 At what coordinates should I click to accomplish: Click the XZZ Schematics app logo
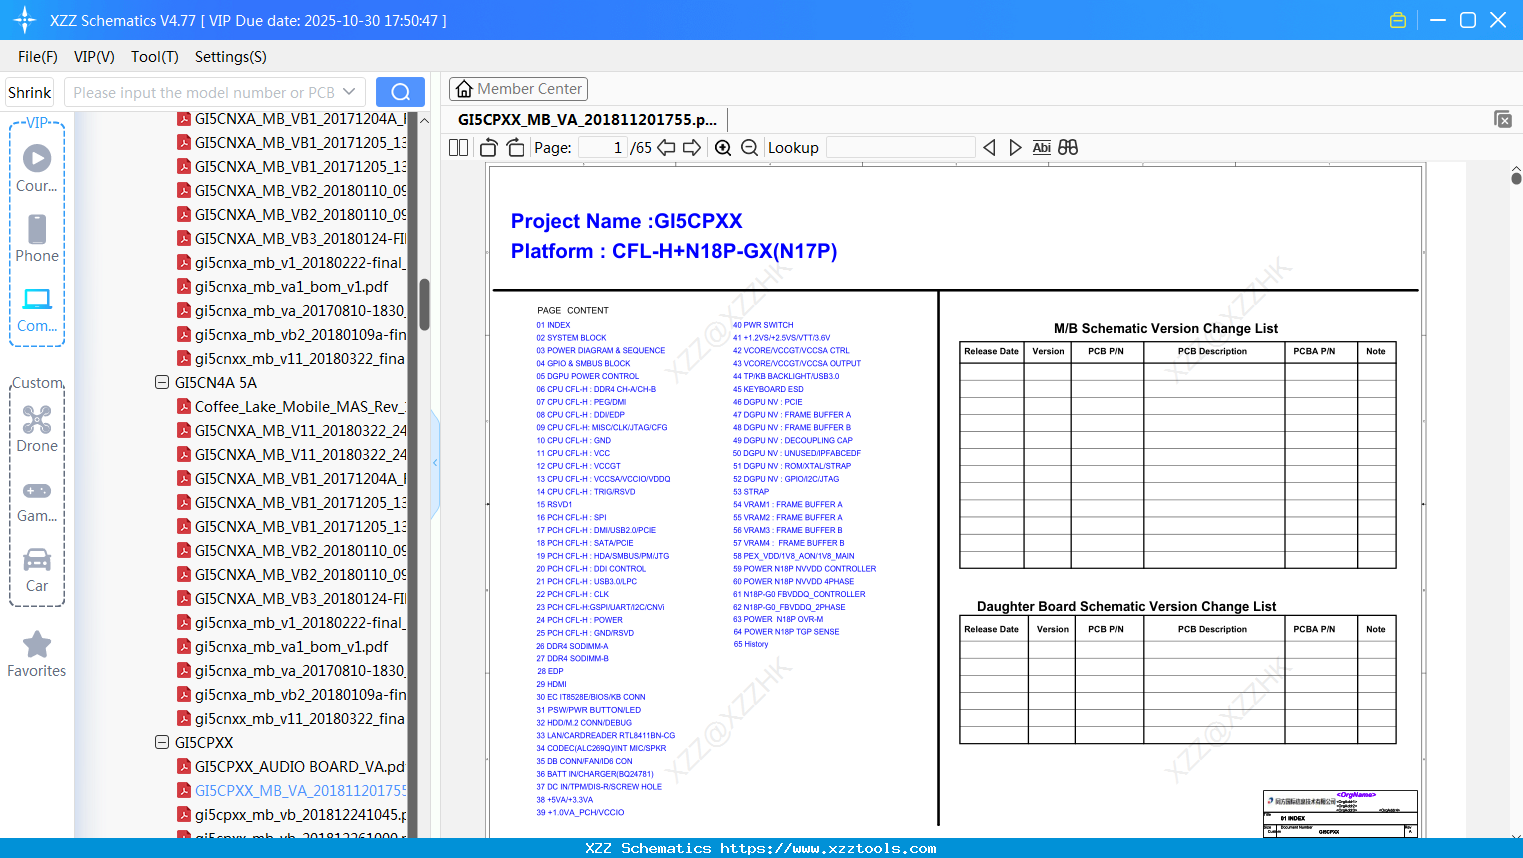tap(24, 20)
